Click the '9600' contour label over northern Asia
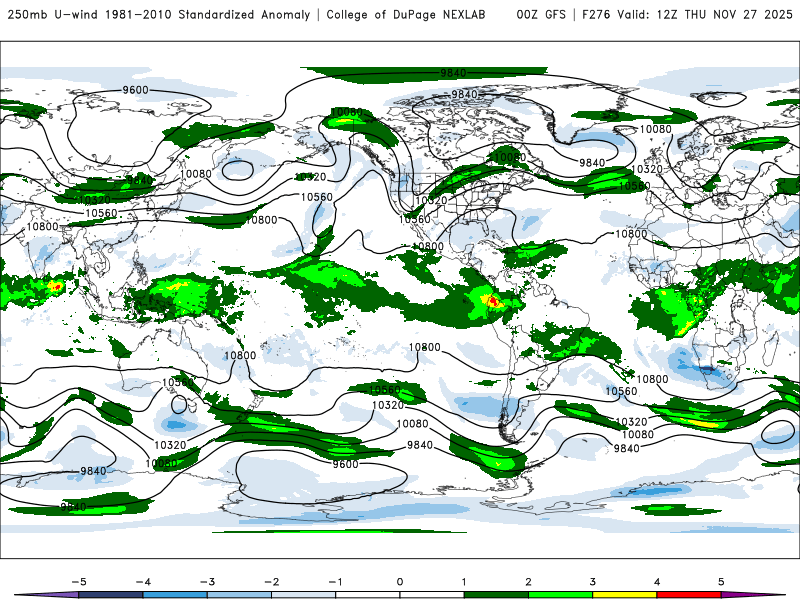 click(135, 90)
